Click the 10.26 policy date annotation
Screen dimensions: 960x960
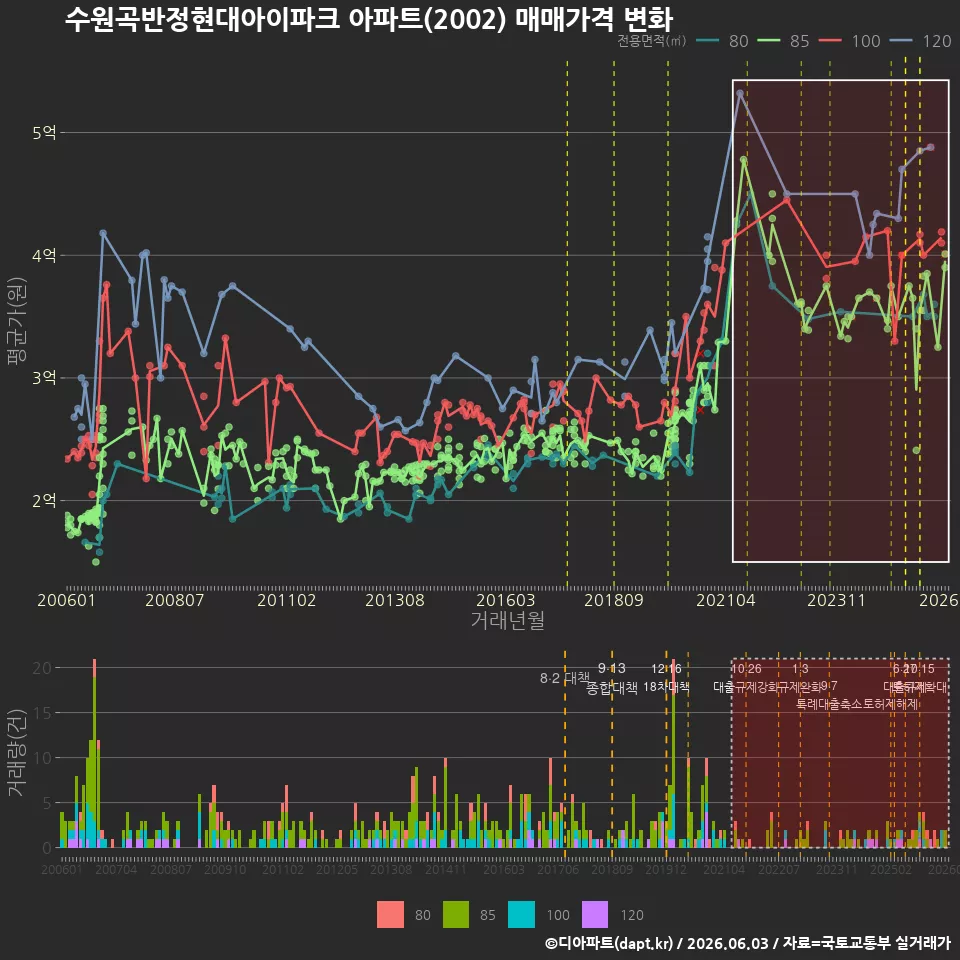pos(746,669)
